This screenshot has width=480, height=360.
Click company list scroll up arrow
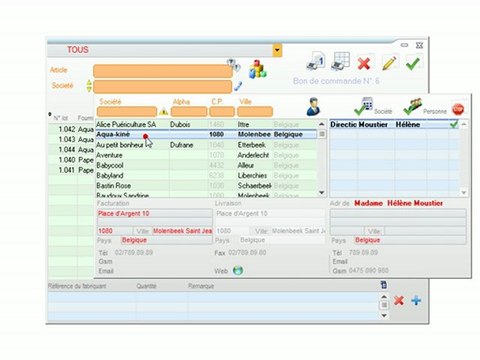point(322,124)
